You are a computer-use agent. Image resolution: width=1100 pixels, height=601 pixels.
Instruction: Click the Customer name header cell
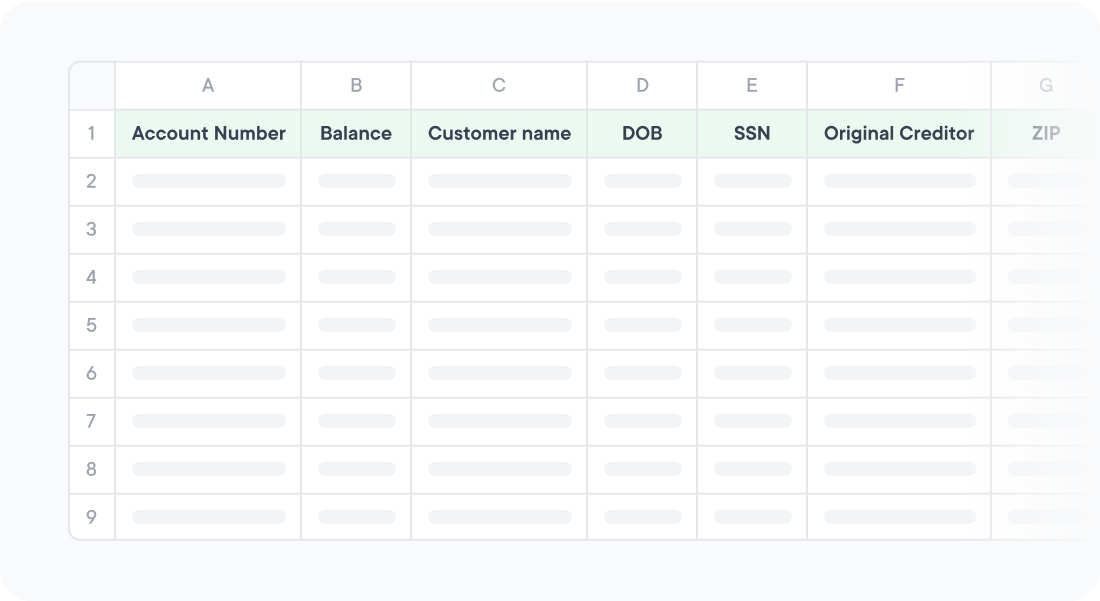click(x=499, y=134)
